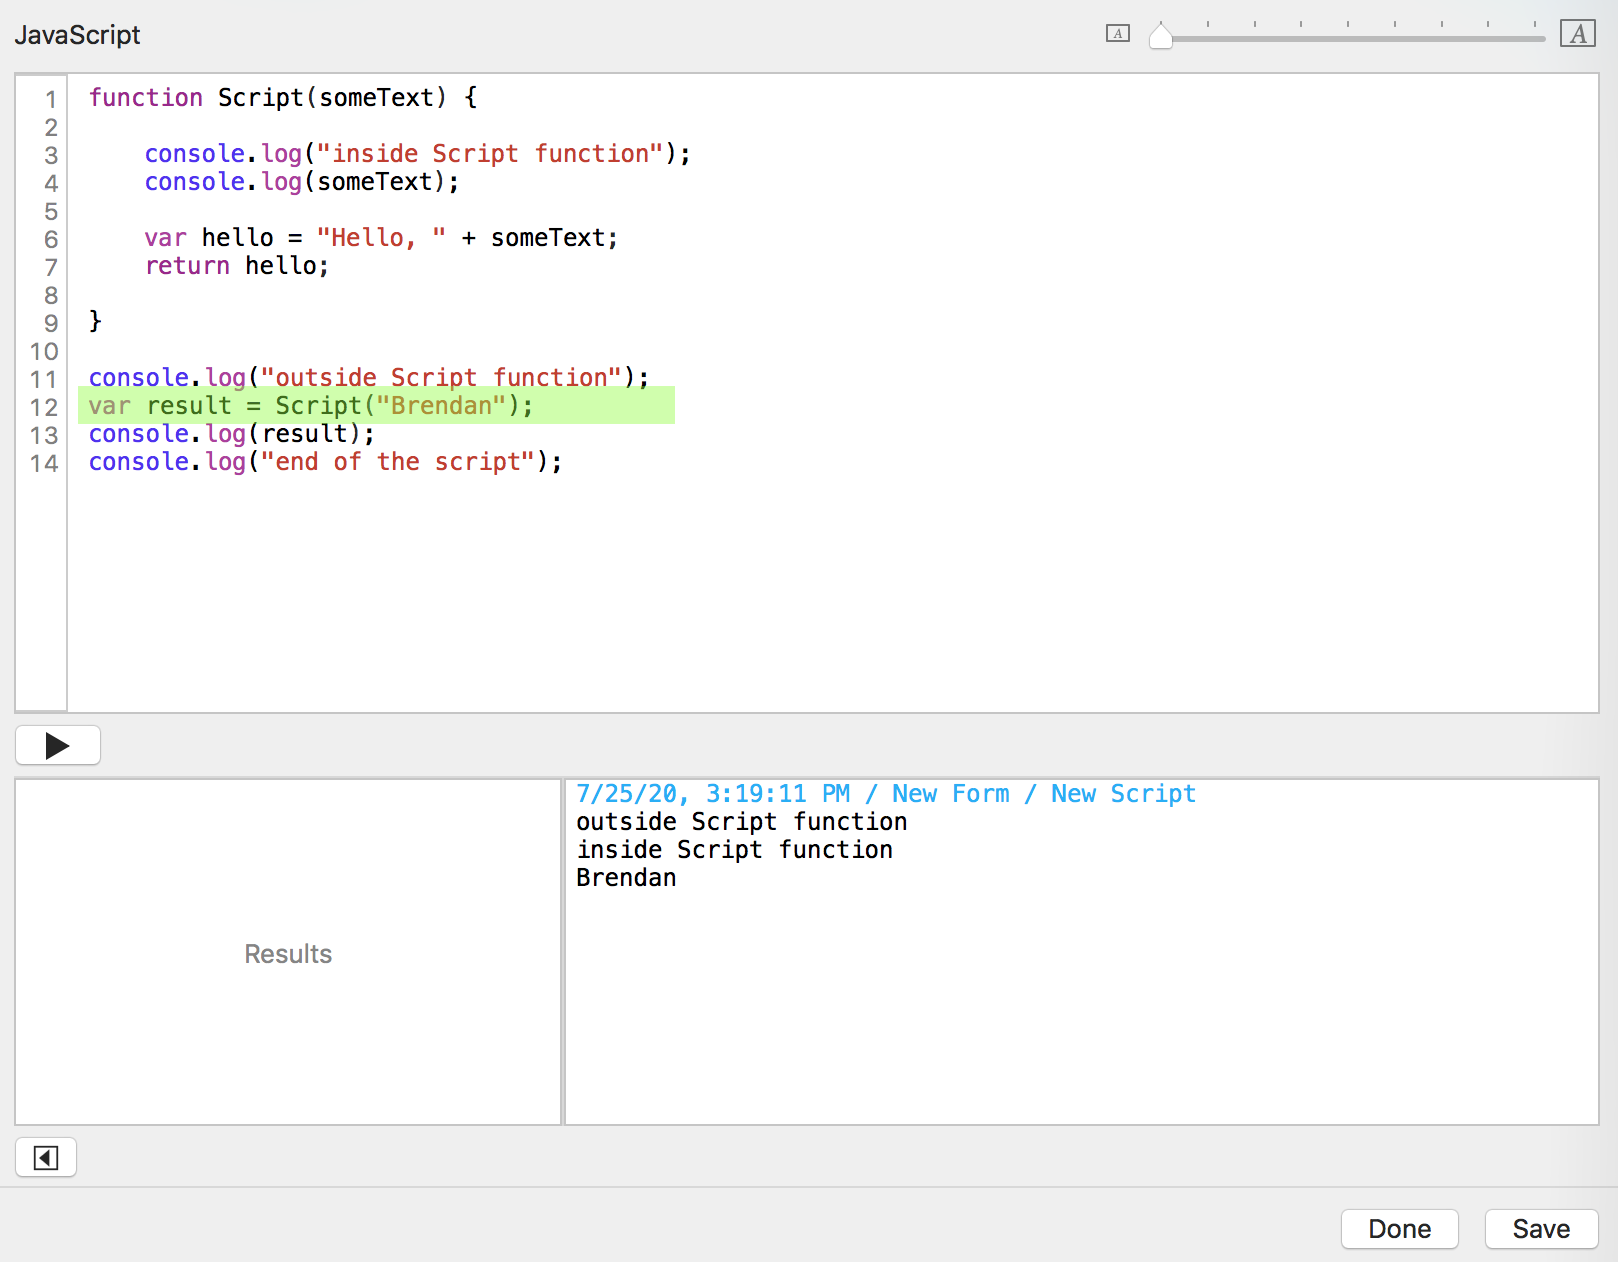The height and width of the screenshot is (1262, 1618).
Task: Click line number 14 in the gutter
Action: click(x=44, y=463)
